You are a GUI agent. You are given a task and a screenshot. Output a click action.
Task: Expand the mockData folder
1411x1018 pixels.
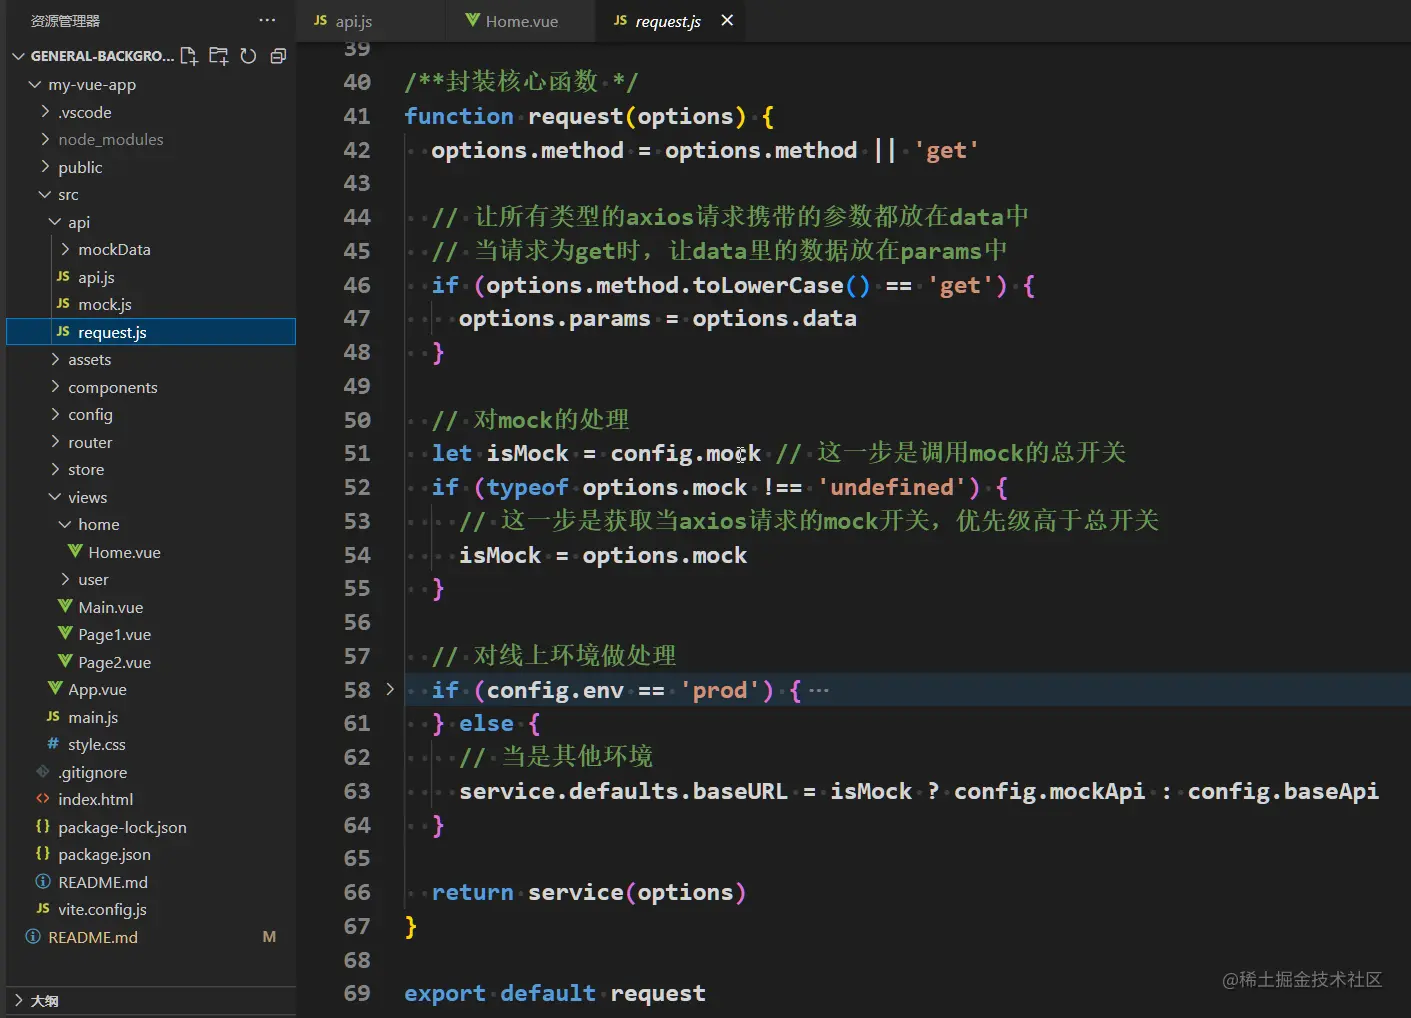(114, 249)
